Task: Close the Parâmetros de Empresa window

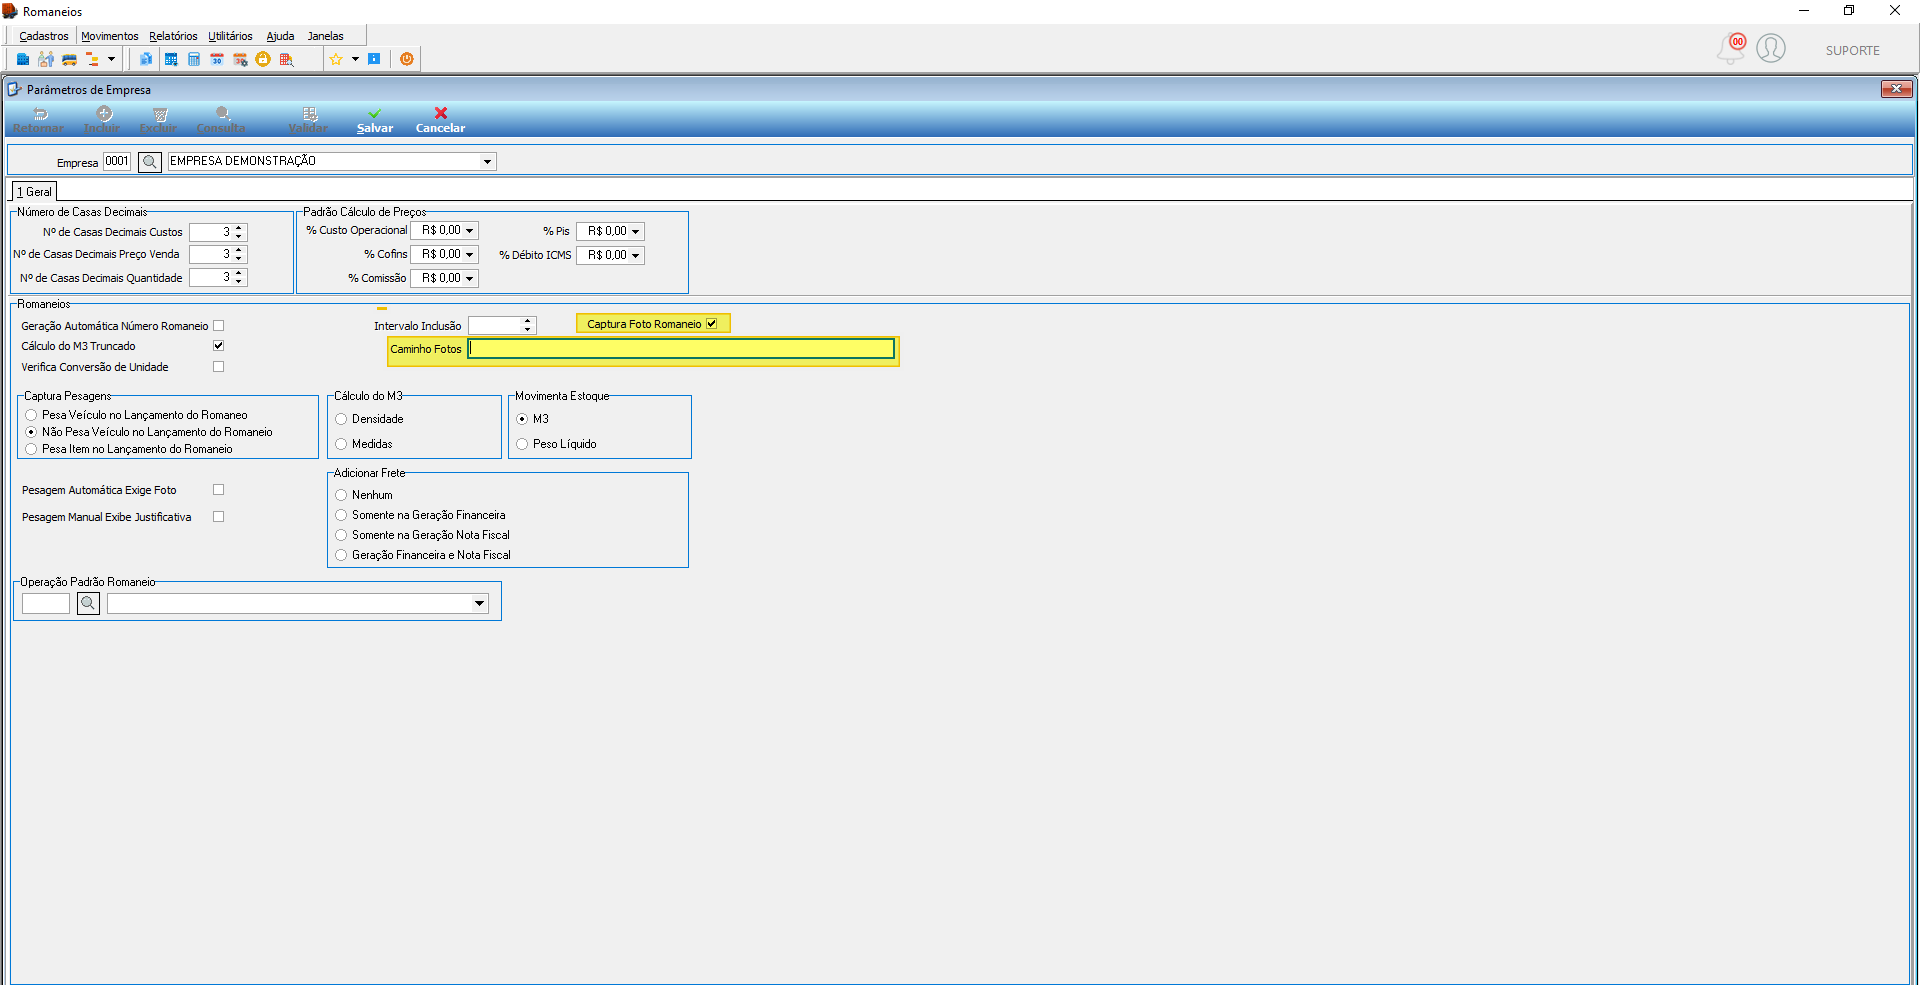Action: (1896, 89)
